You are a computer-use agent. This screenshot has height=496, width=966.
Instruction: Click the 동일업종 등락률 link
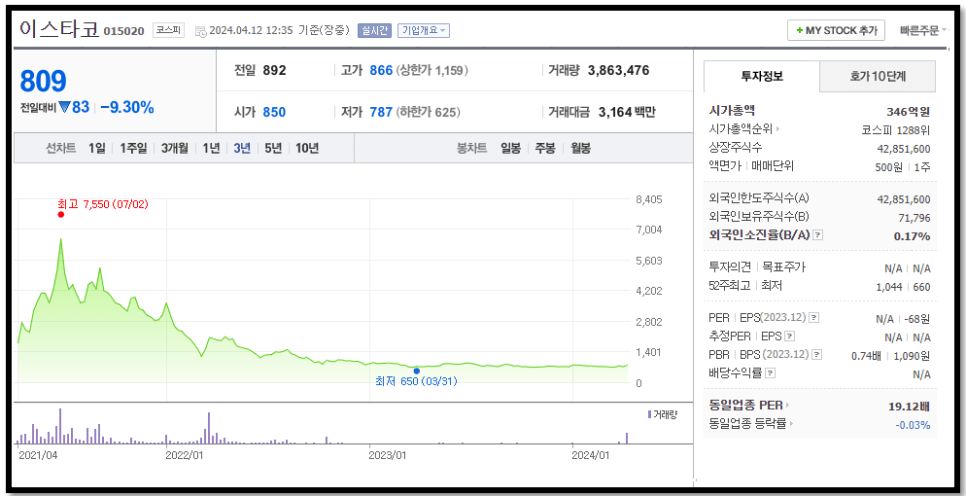(x=749, y=425)
